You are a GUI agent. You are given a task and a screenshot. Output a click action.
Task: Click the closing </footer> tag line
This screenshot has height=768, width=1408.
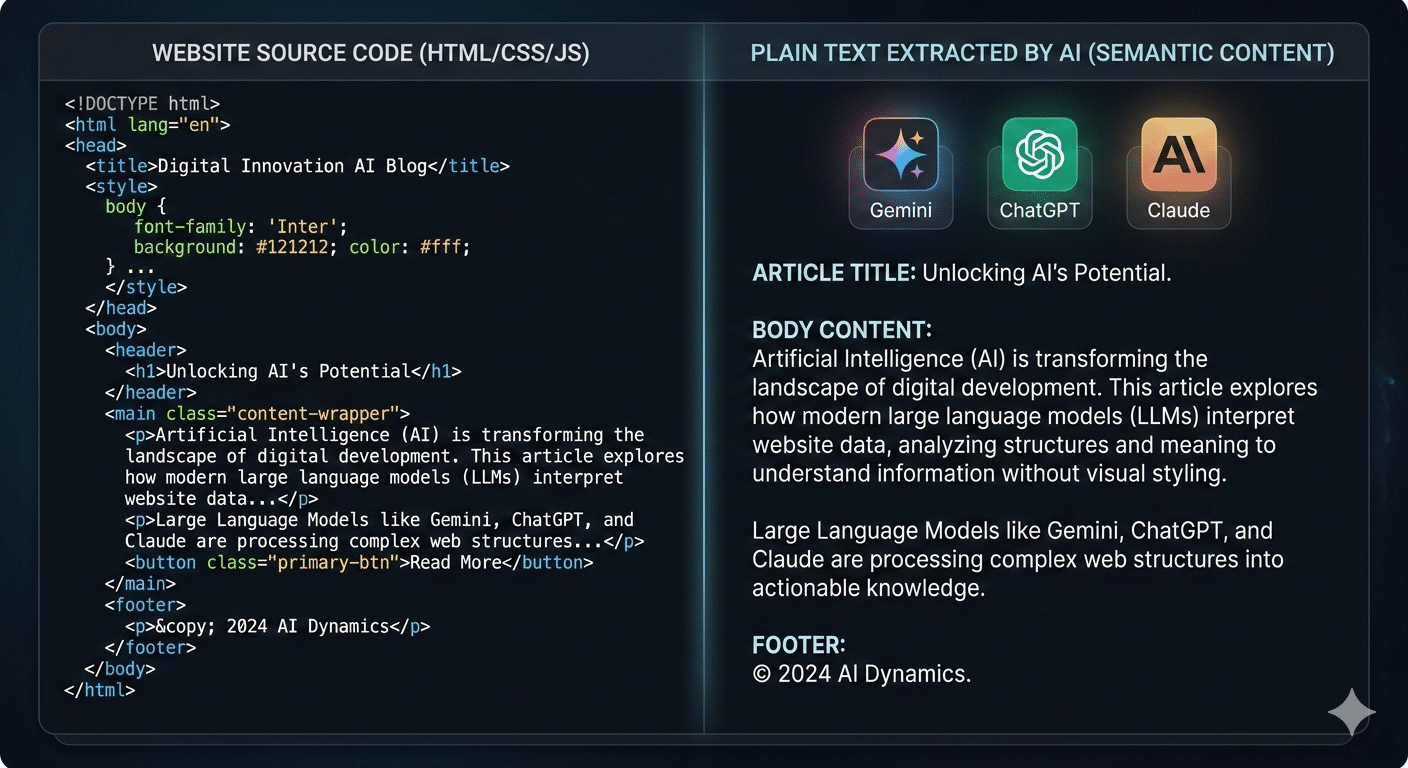151,648
